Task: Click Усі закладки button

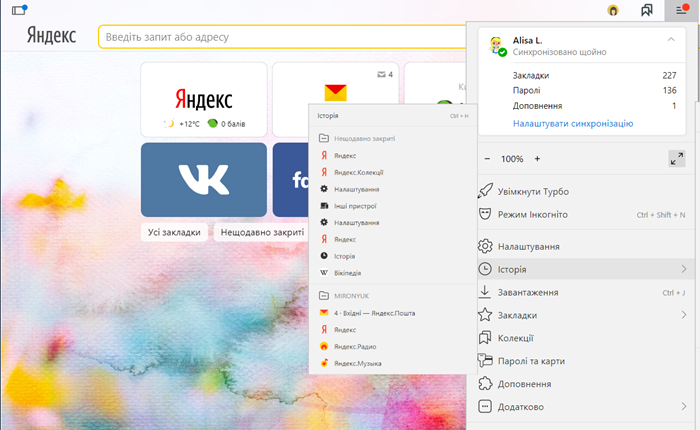Action: click(x=174, y=232)
